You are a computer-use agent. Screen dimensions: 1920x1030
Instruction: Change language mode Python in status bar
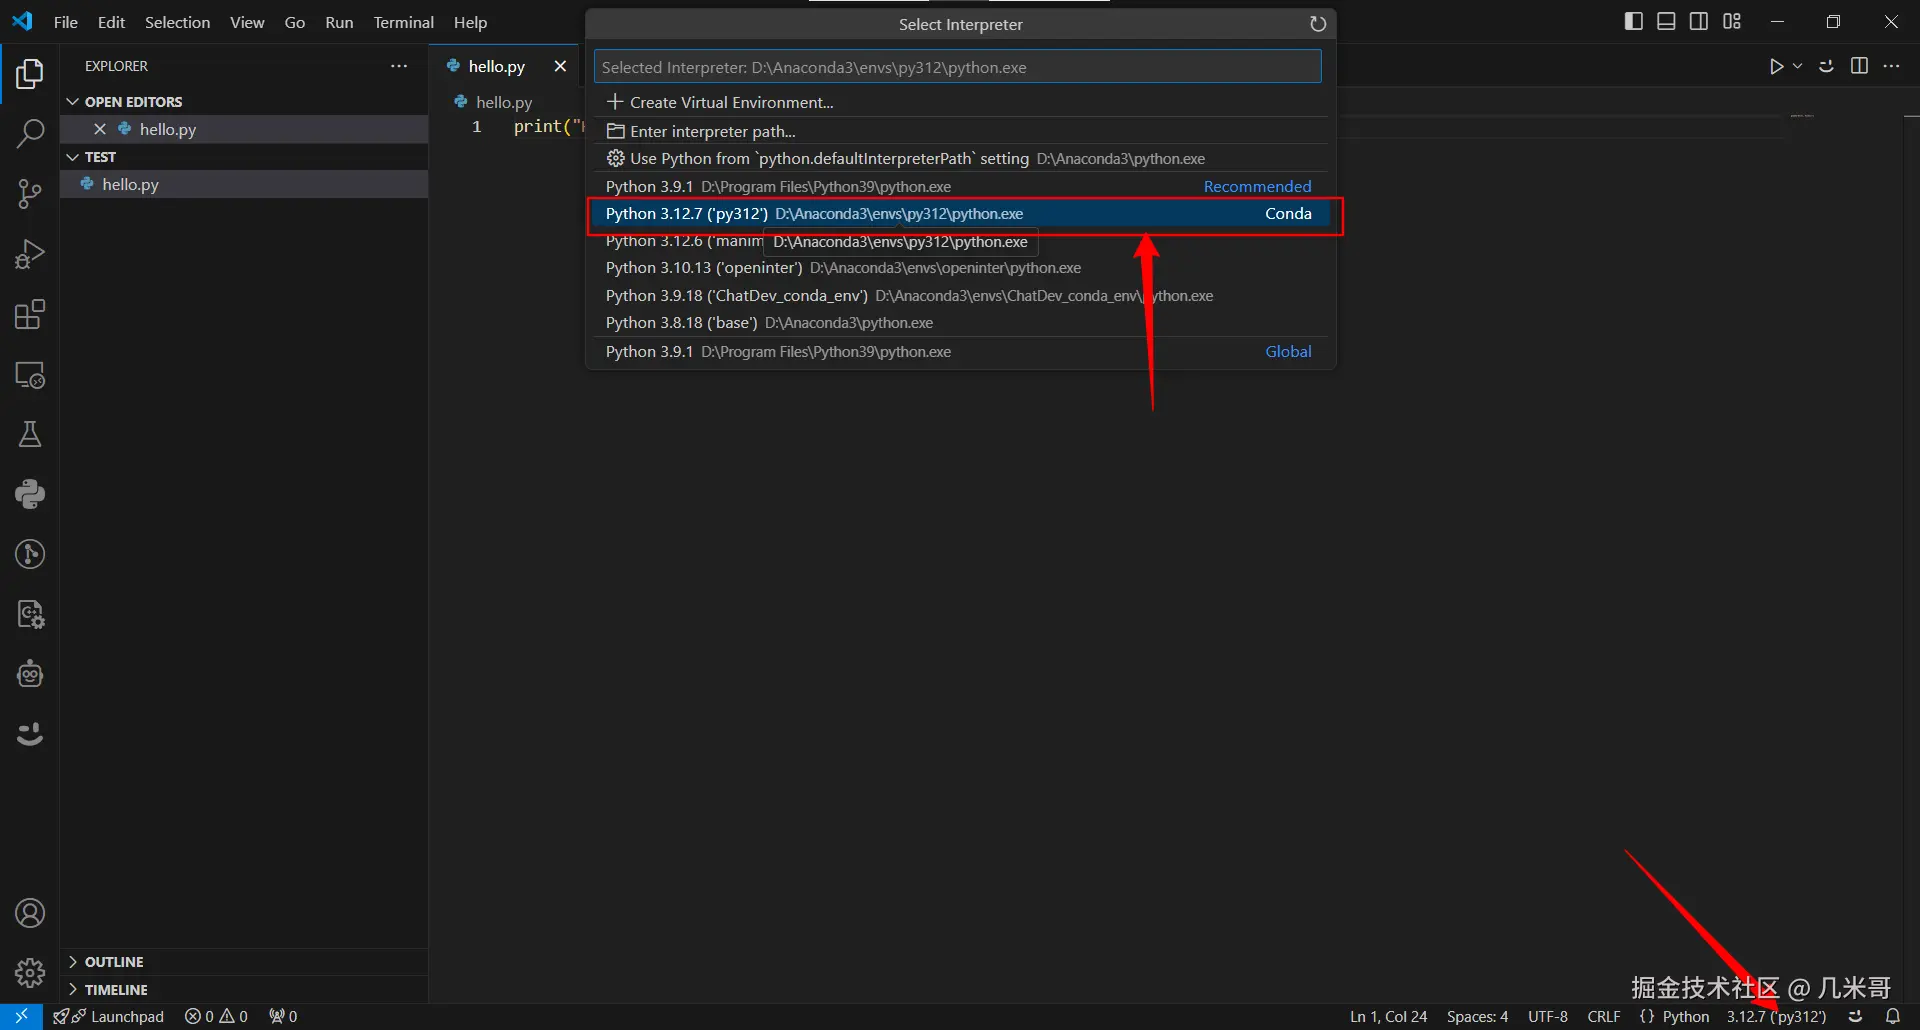coord(1685,1016)
